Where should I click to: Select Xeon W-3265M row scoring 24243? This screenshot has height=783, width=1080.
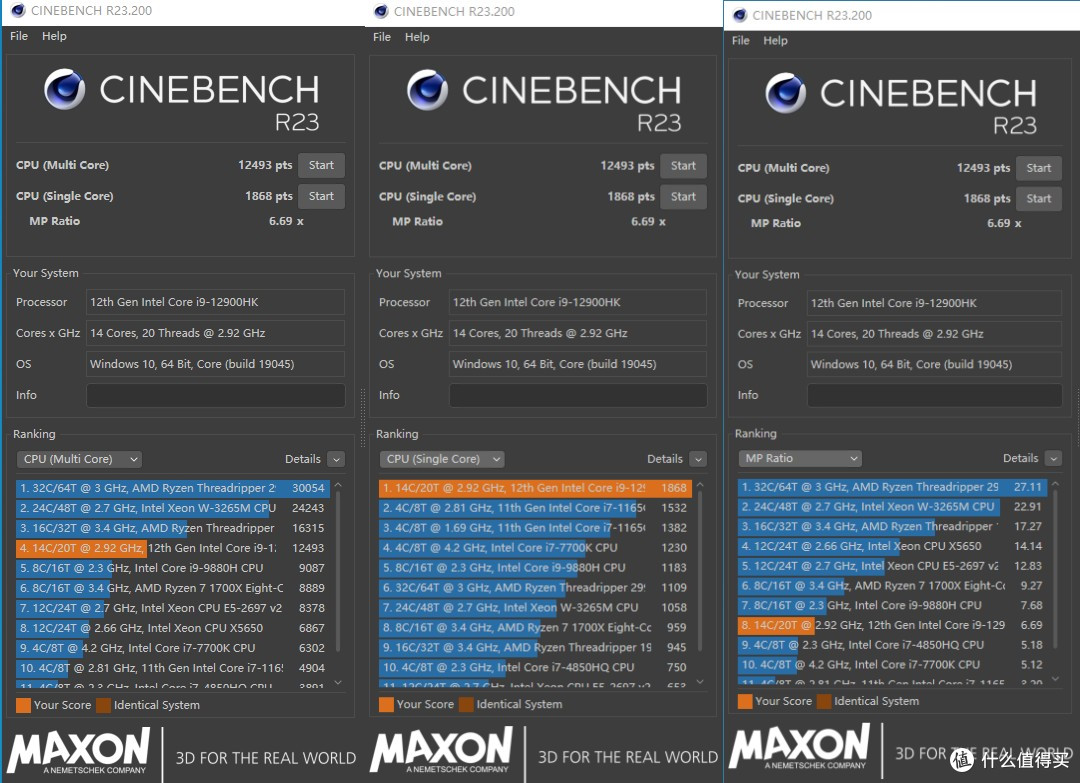coord(172,508)
